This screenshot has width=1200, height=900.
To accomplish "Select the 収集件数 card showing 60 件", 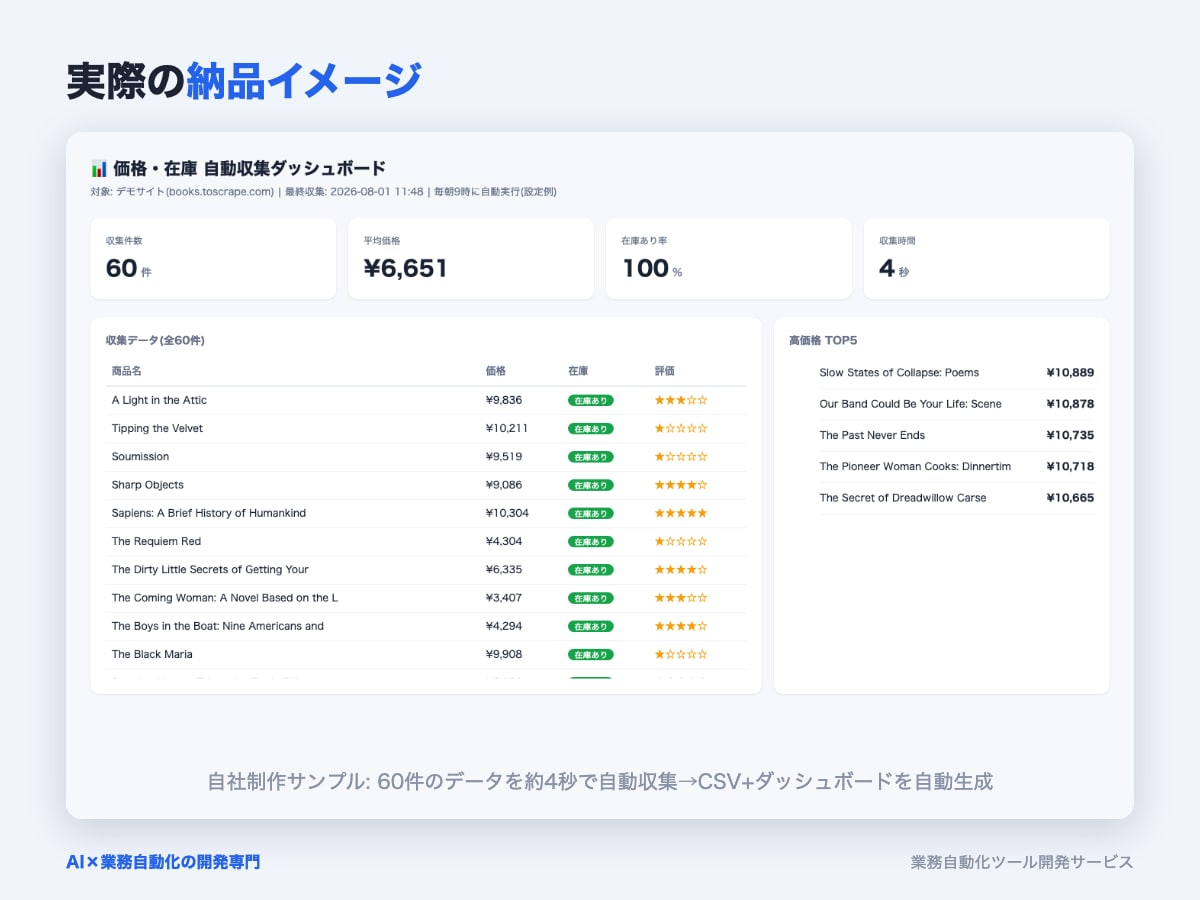I will 213,259.
